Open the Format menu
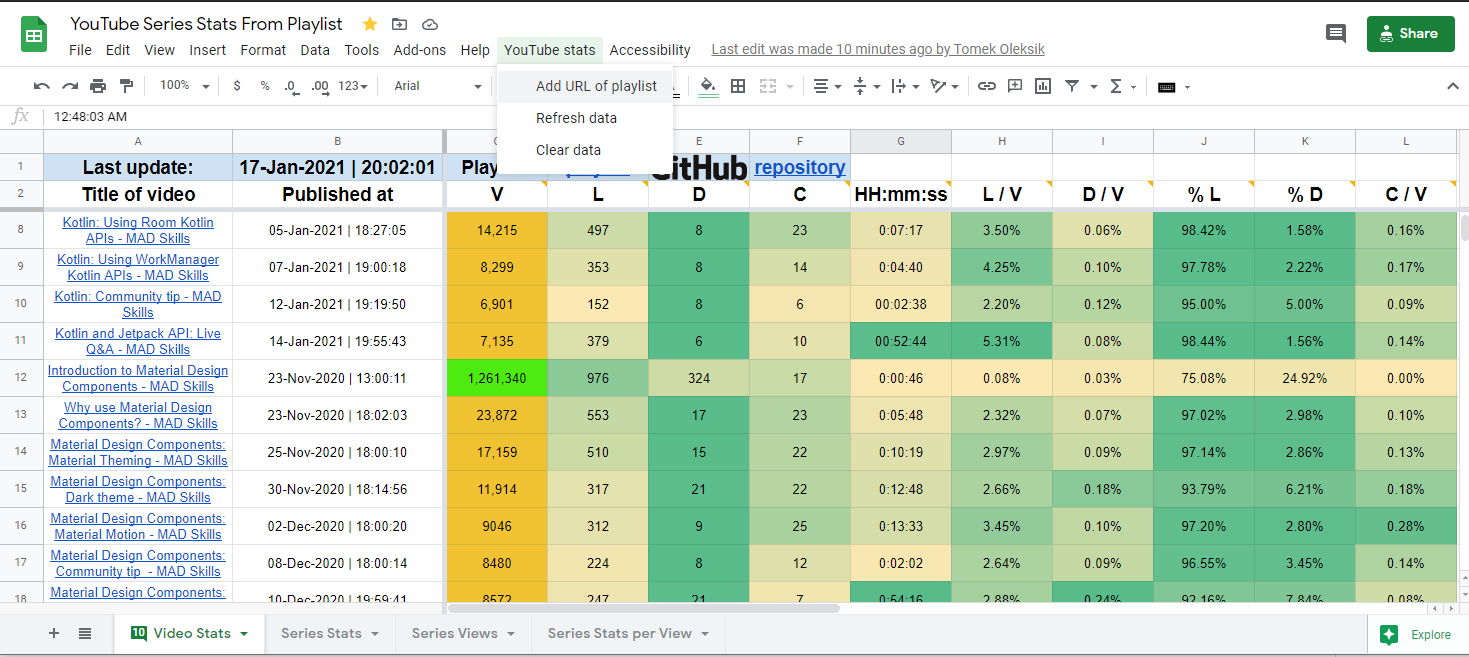The width and height of the screenshot is (1469, 657). (x=263, y=50)
